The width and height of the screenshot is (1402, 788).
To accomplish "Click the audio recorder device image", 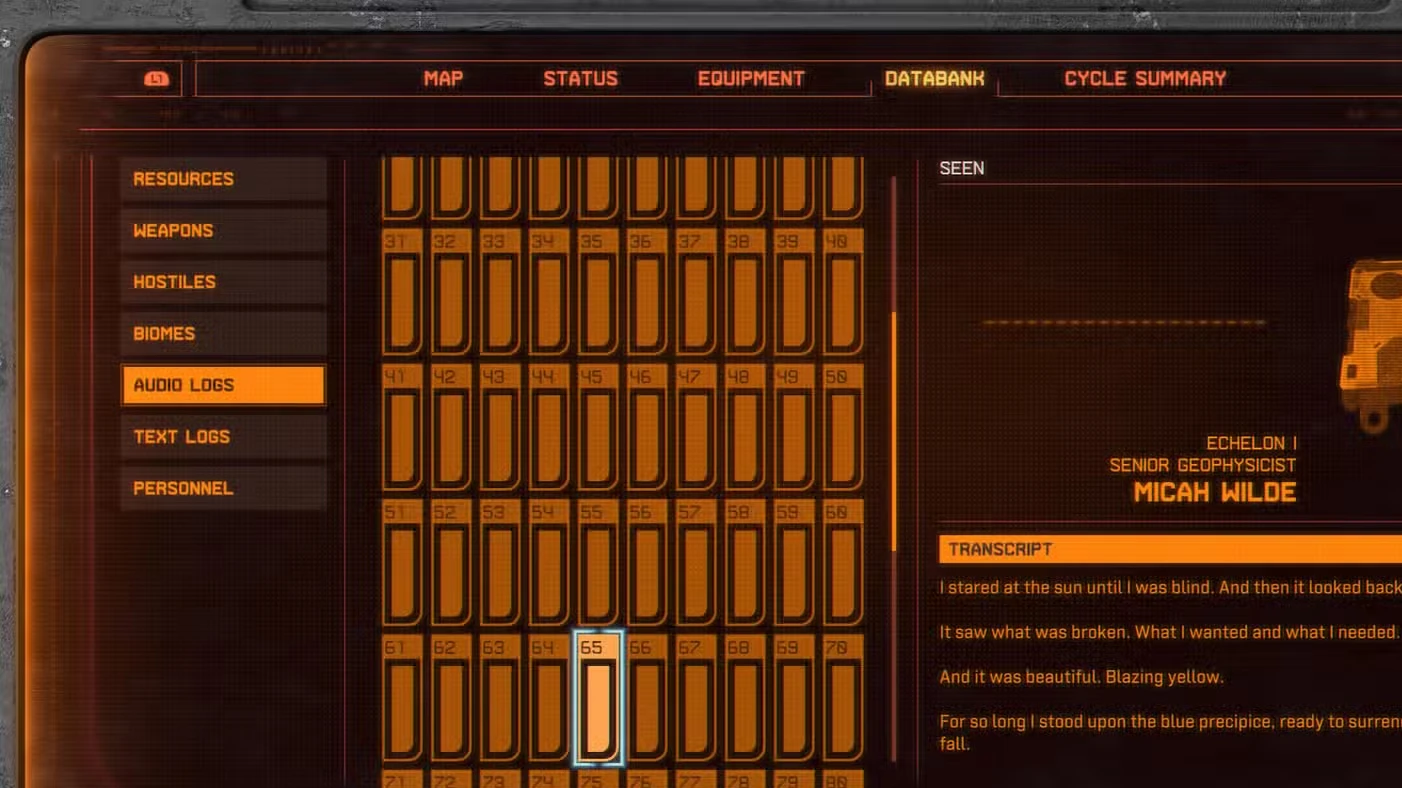I will [1370, 345].
